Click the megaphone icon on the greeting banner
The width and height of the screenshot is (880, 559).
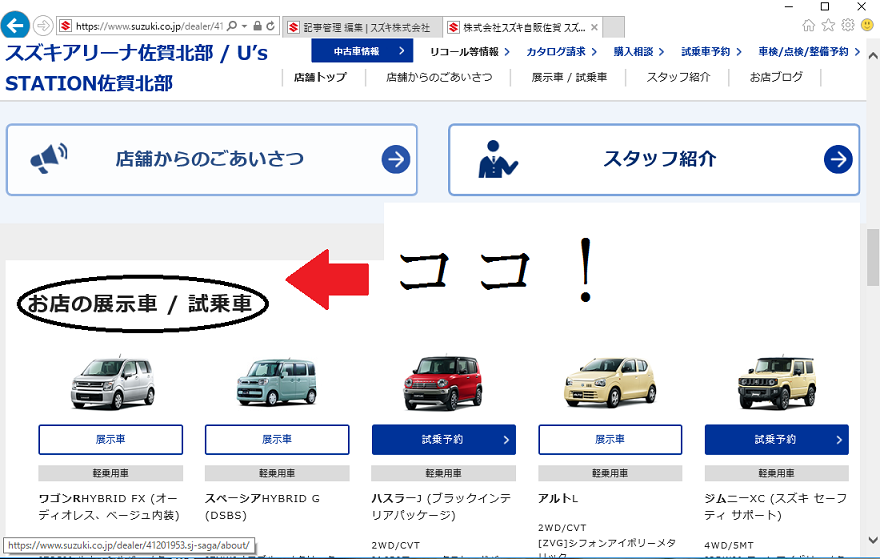coord(49,159)
